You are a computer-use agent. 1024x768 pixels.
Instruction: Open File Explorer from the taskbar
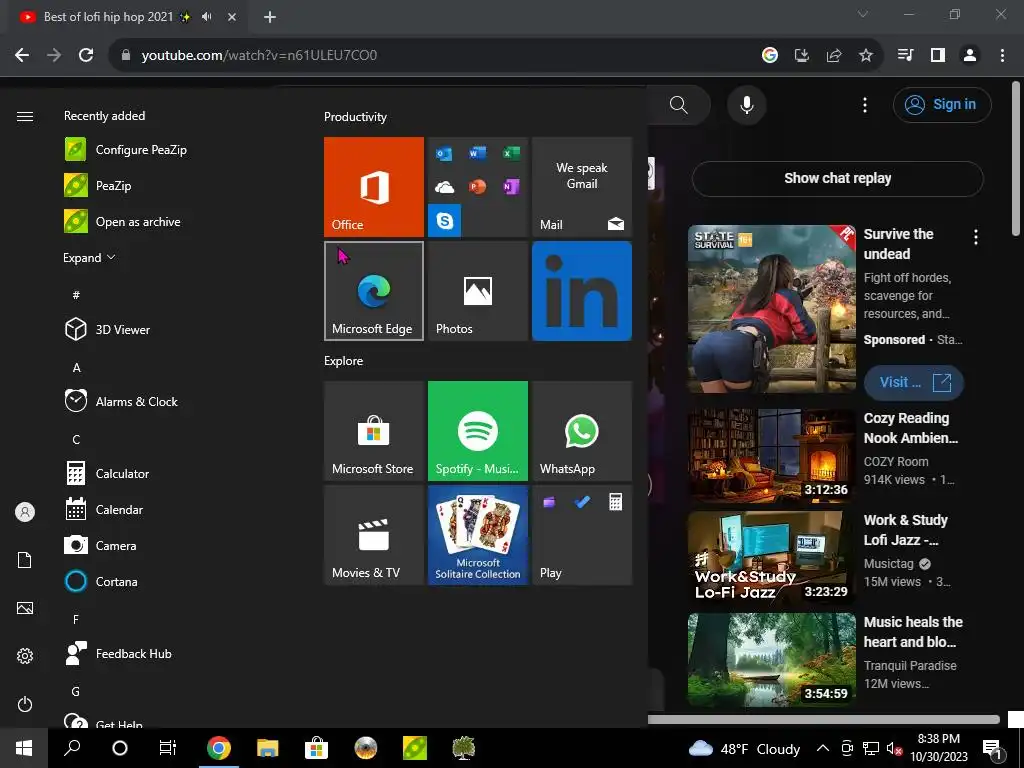267,748
